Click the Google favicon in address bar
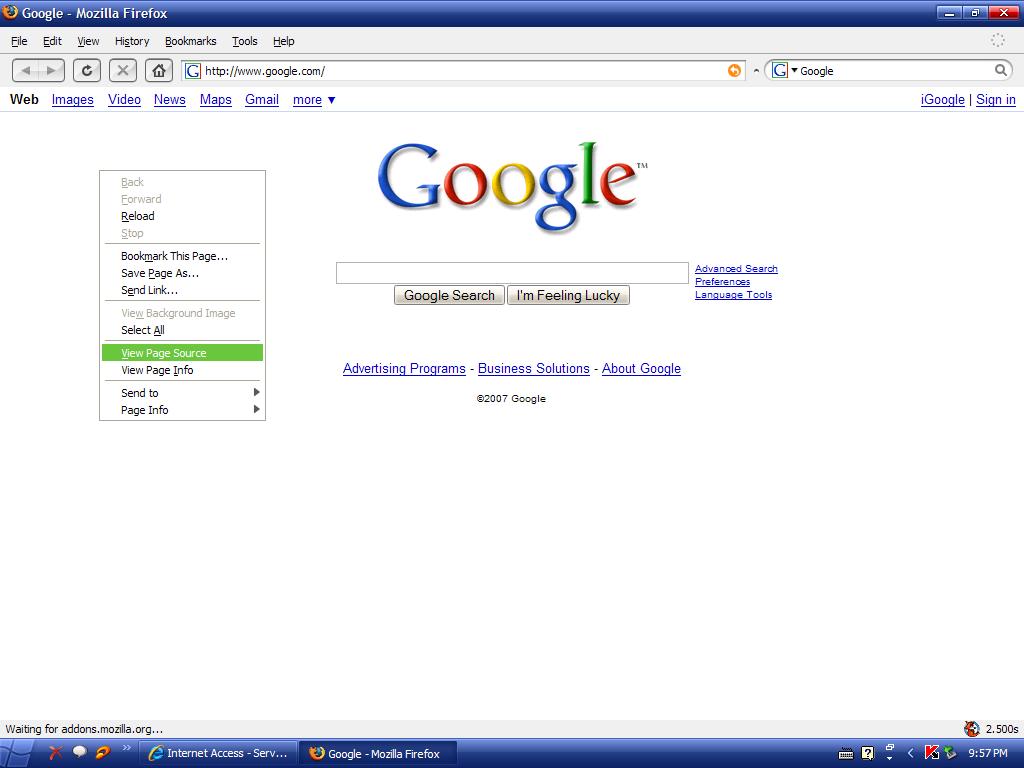 (193, 71)
